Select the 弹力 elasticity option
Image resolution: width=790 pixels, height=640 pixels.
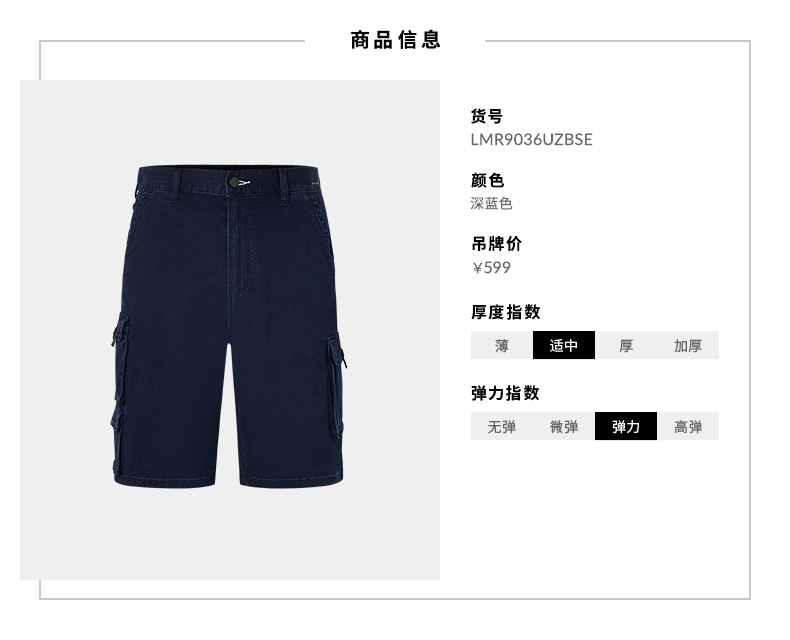click(626, 426)
